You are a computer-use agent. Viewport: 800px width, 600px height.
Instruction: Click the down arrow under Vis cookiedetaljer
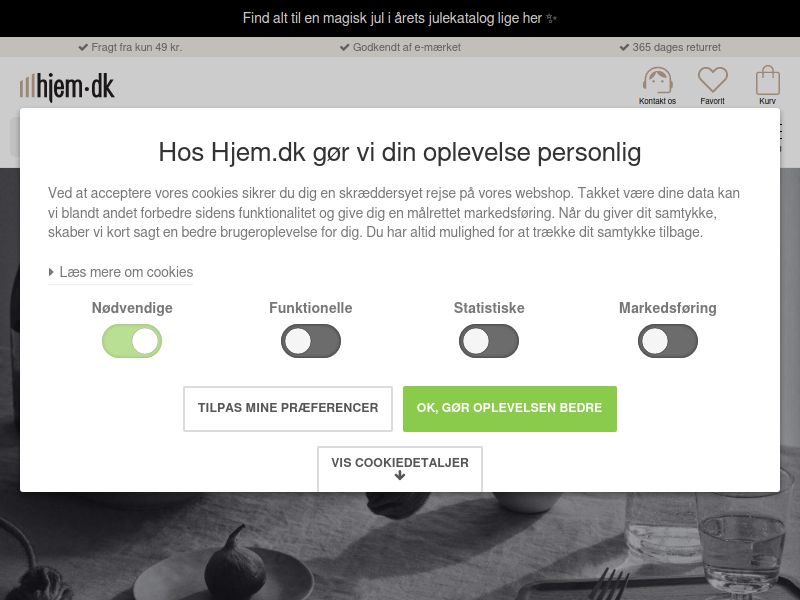coord(400,476)
